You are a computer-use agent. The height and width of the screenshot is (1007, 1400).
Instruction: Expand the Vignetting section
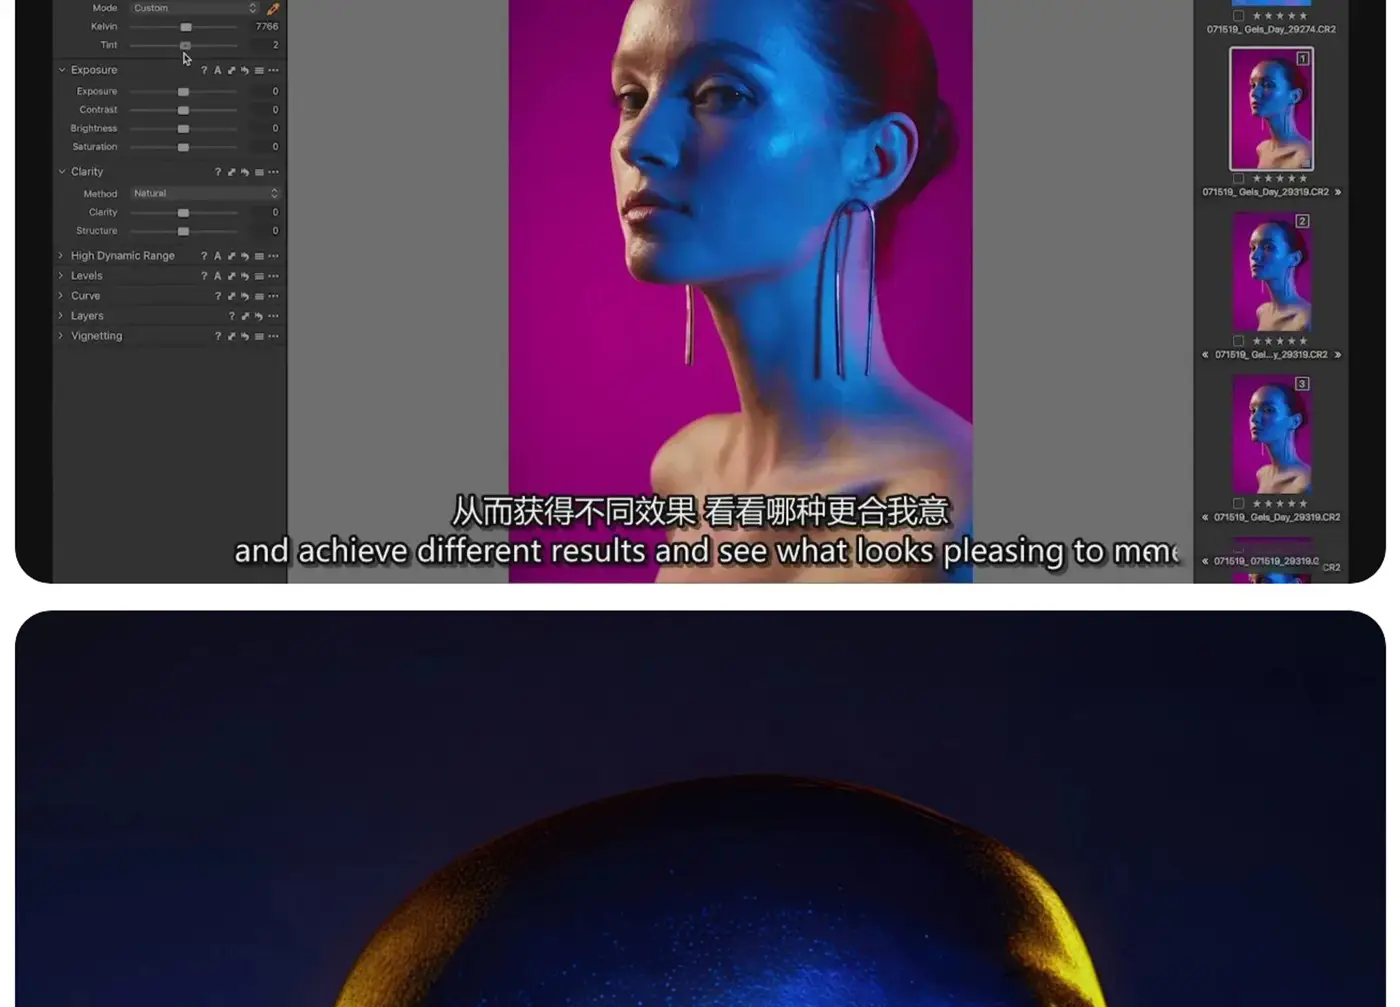tap(61, 336)
